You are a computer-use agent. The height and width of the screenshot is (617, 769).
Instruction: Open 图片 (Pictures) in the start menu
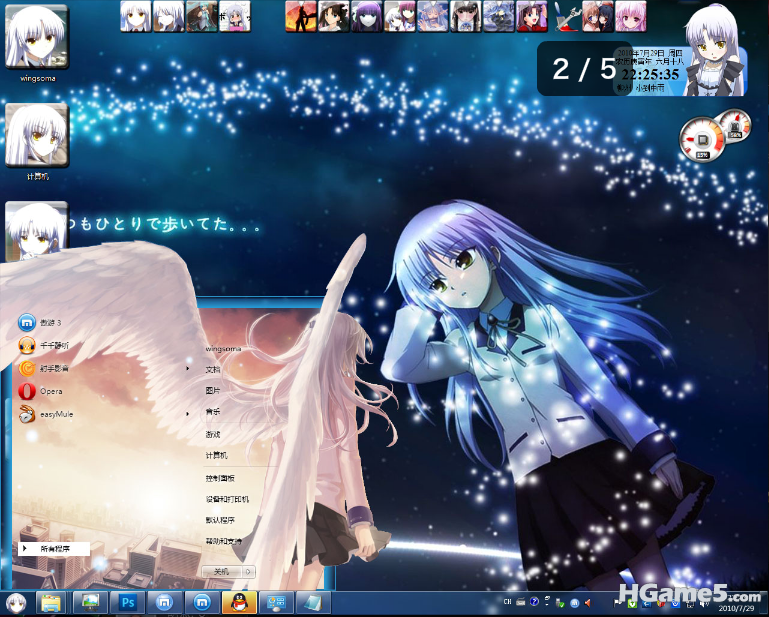pos(213,390)
